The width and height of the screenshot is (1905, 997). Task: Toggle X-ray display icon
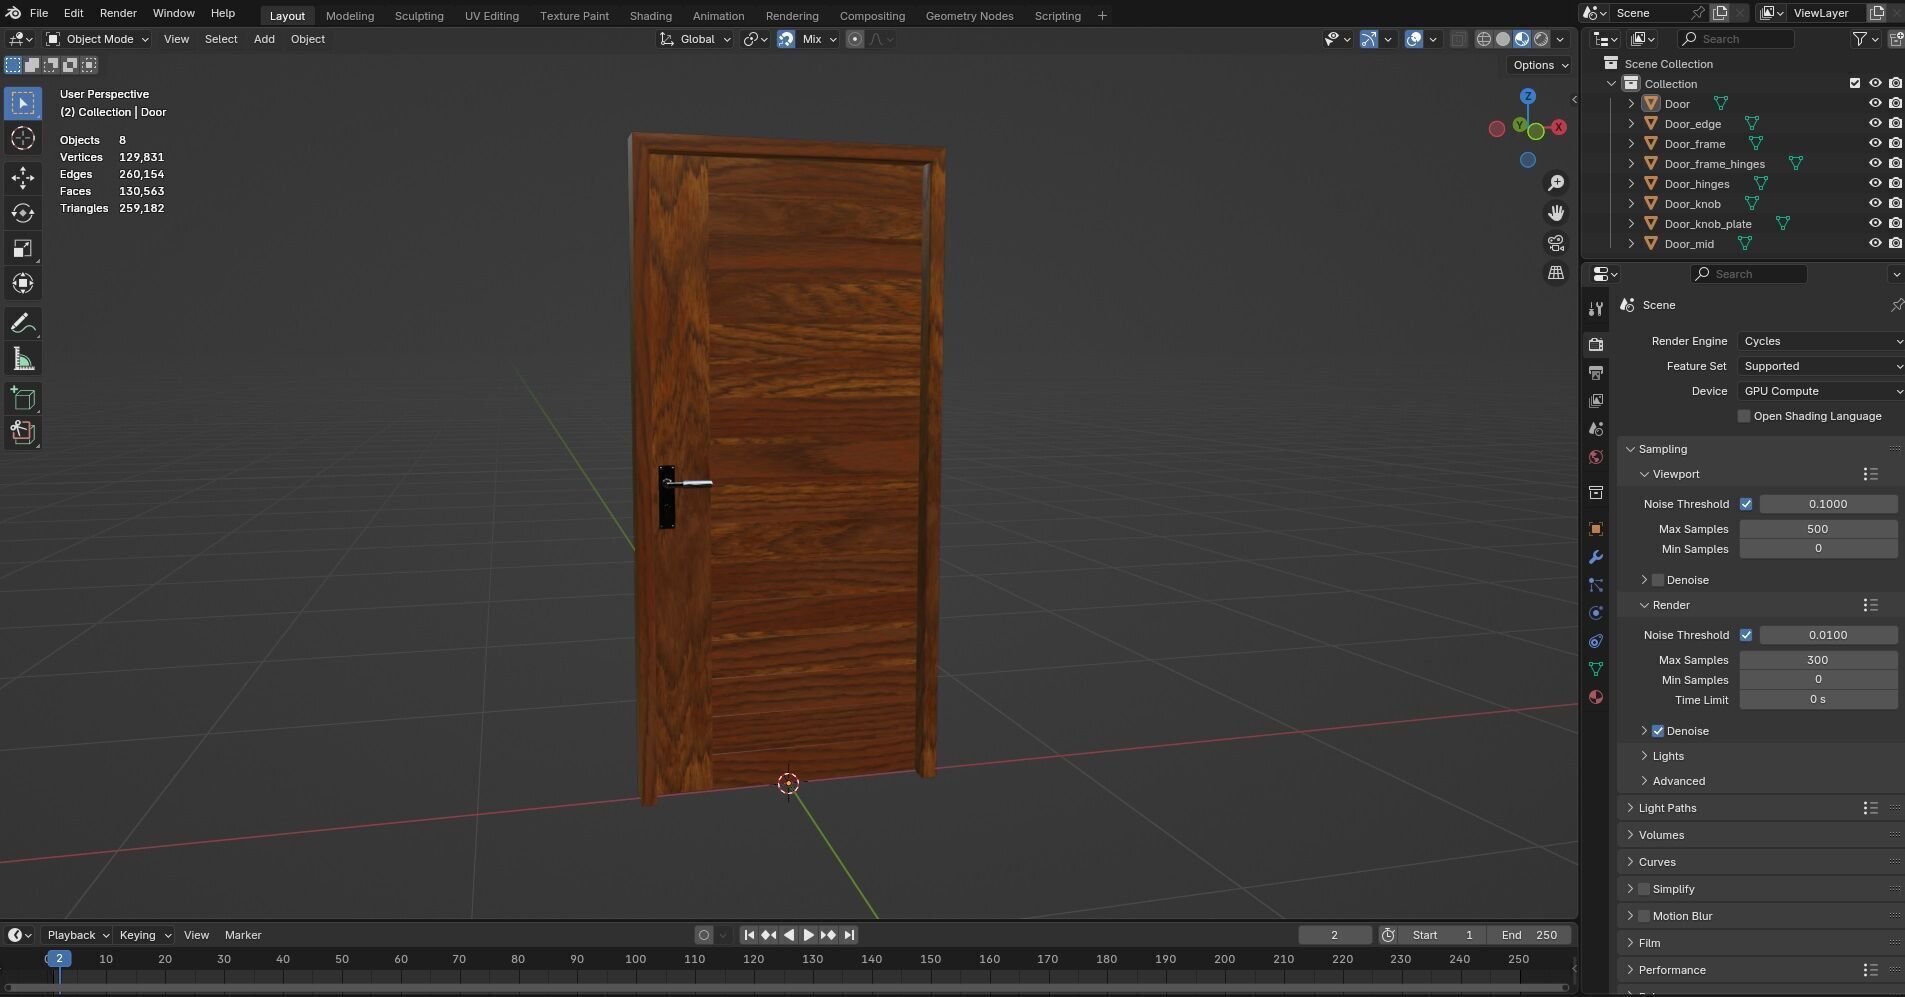[x=1458, y=39]
